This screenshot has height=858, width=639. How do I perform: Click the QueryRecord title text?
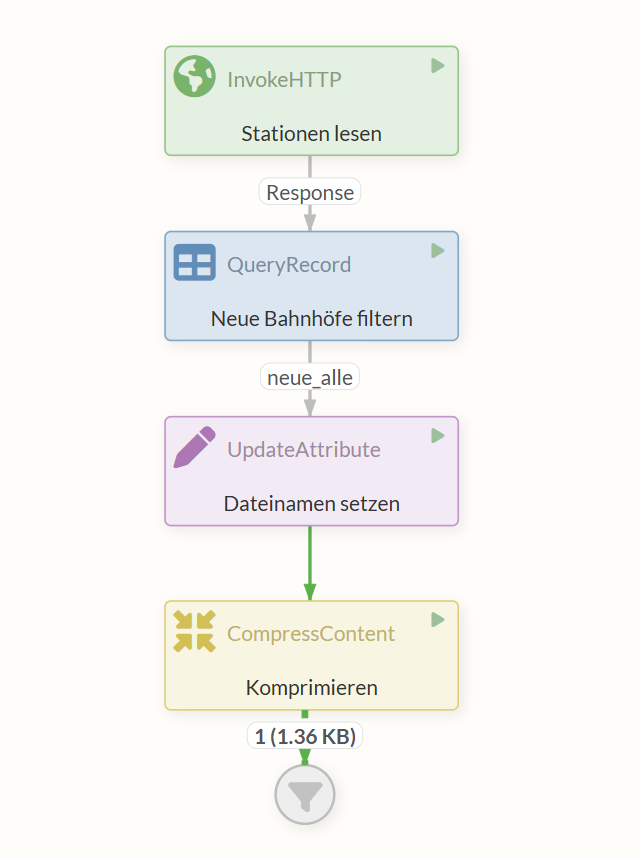coord(290,264)
